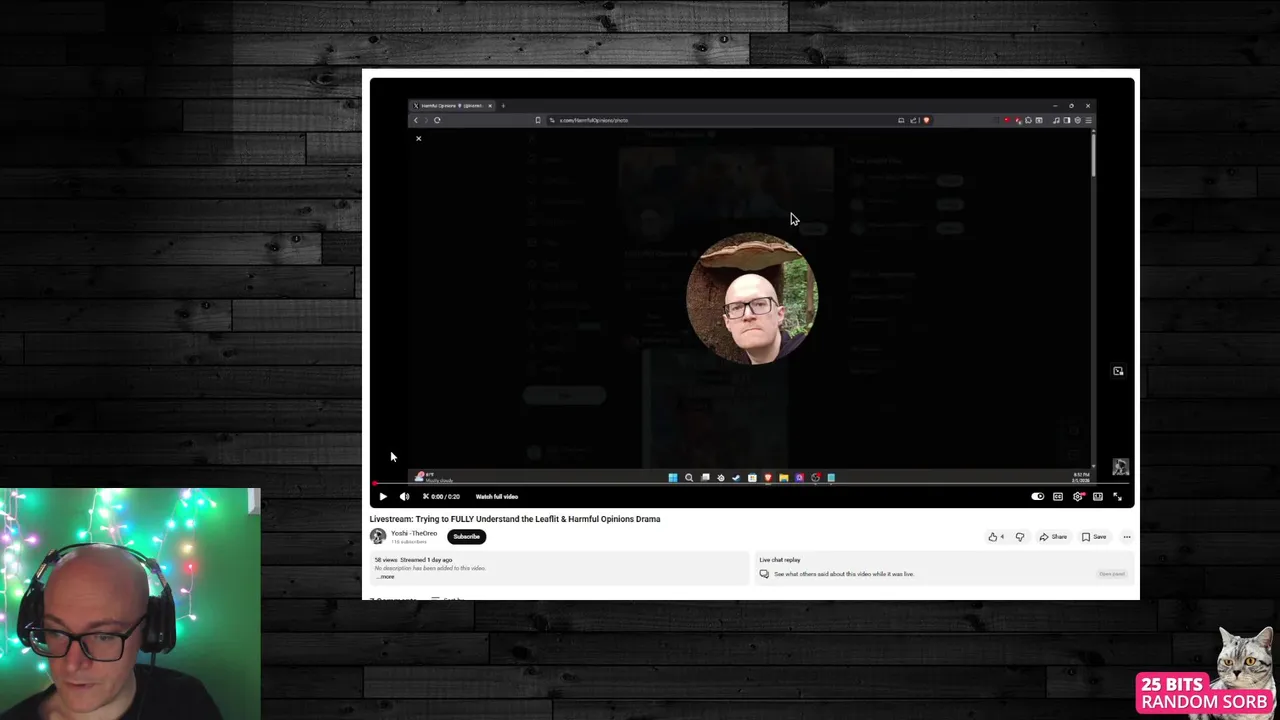Click the Steam icon in the recorded taskbar
This screenshot has width=1280, height=720.
pos(736,477)
